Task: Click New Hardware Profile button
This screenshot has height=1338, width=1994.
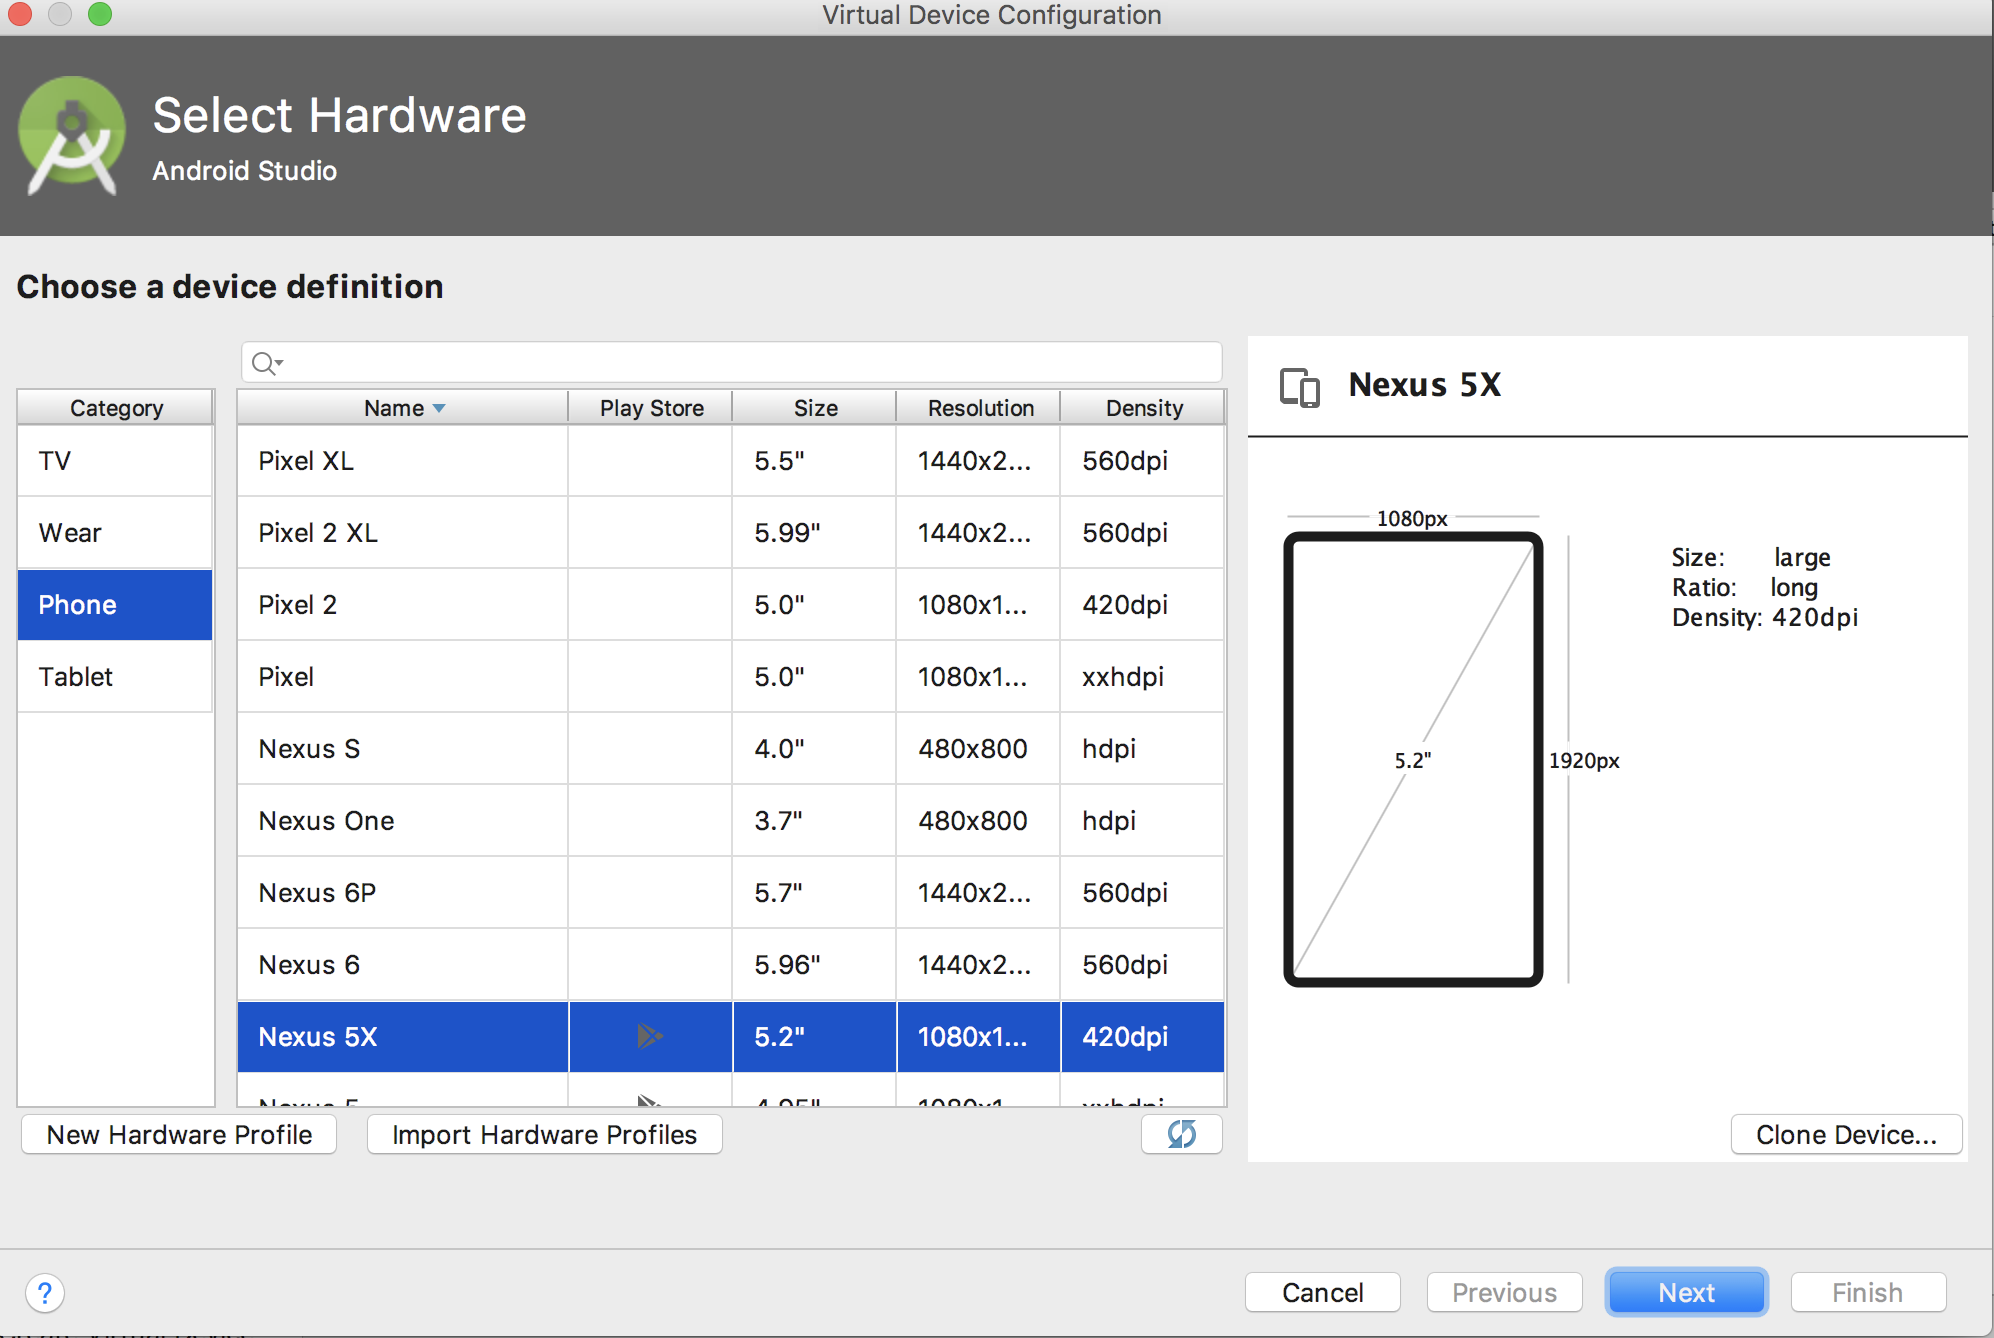Action: coord(179,1135)
